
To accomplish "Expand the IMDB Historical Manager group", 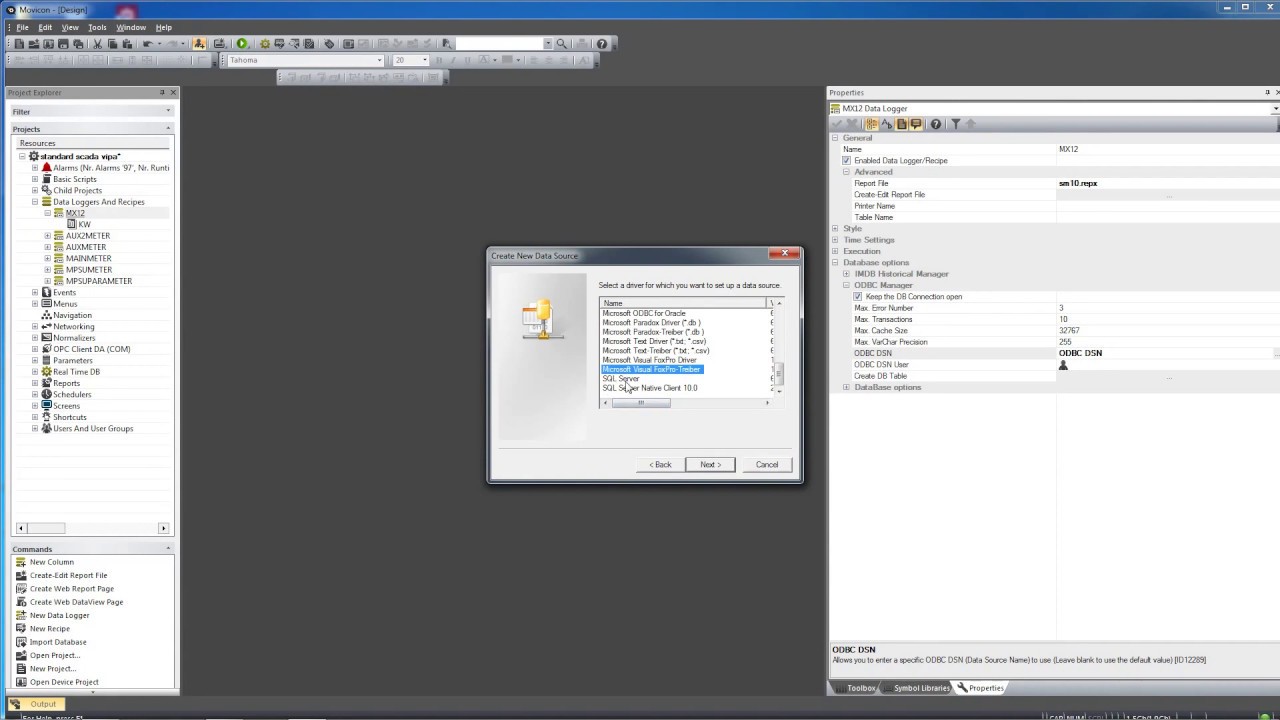I will point(846,274).
